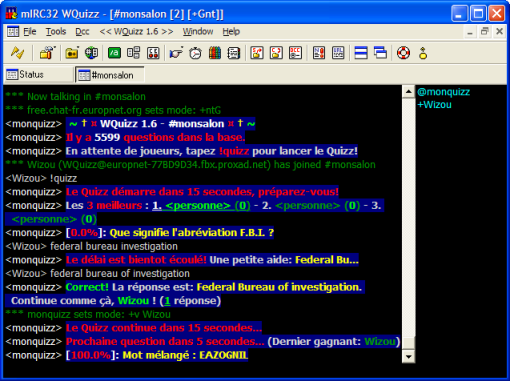Screen dimensions: 510x381
Task: Click 'Correct! La réponse est' line
Action: [x=214, y=287]
